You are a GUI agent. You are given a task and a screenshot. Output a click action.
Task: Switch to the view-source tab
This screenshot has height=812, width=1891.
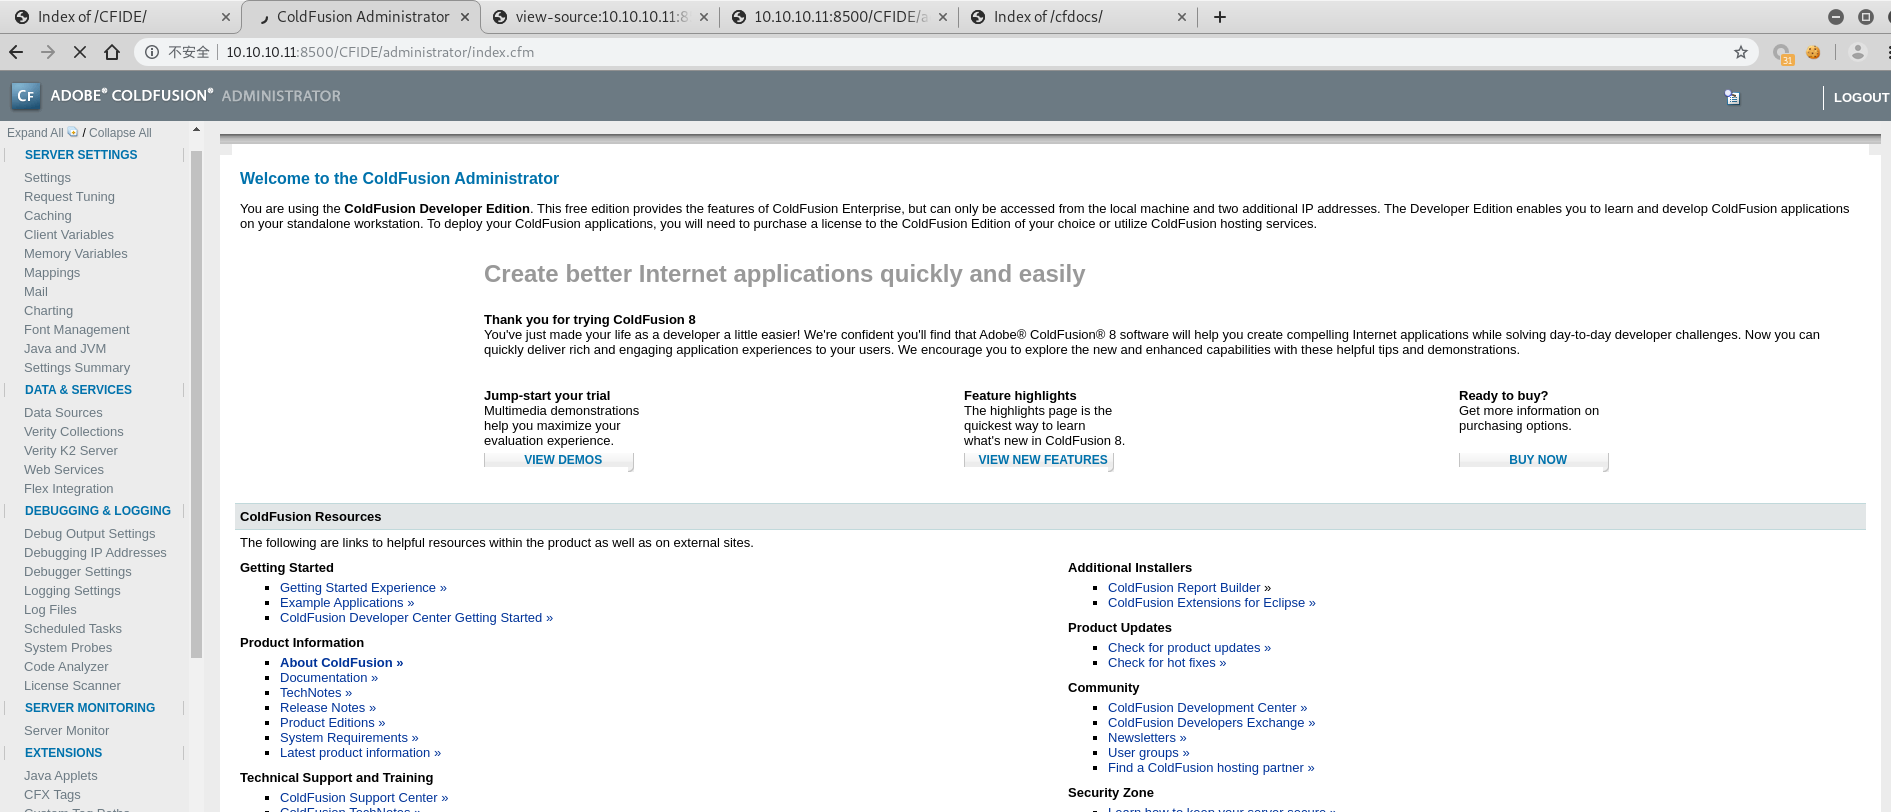pyautogui.click(x=600, y=17)
